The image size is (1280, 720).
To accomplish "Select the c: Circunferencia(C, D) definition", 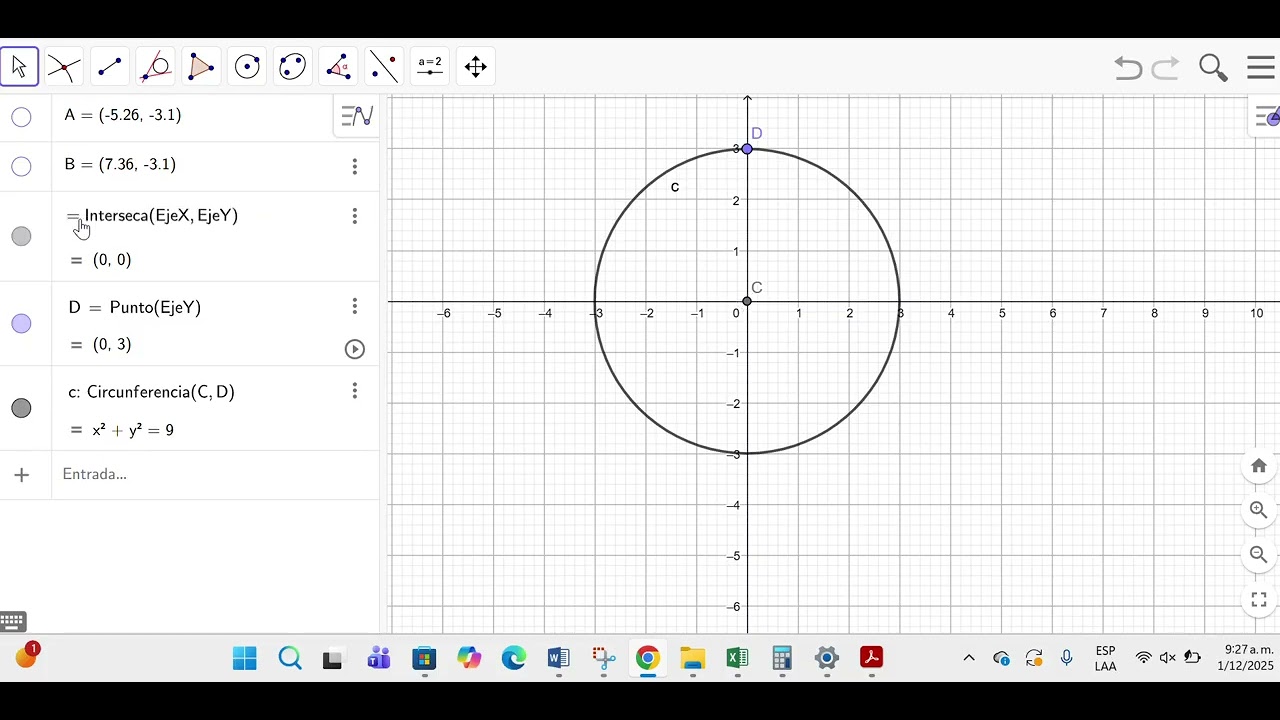I will [x=151, y=392].
